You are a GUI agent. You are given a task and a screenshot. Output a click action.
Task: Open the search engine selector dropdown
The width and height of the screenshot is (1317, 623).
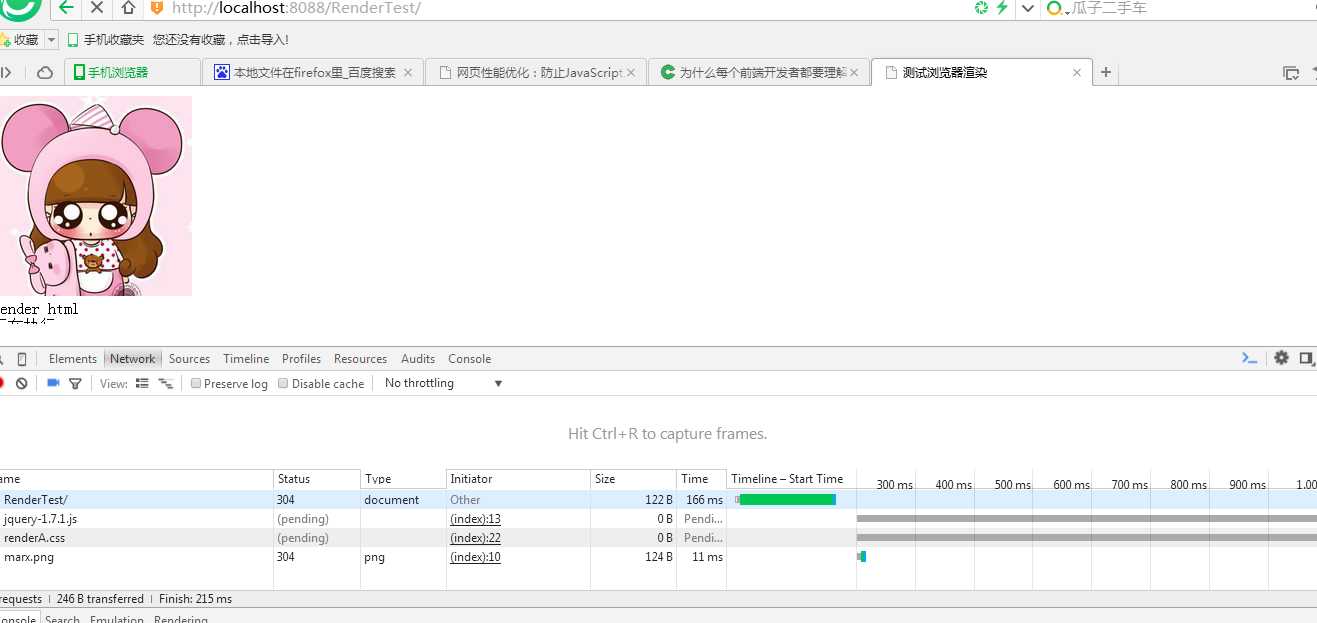point(1056,8)
